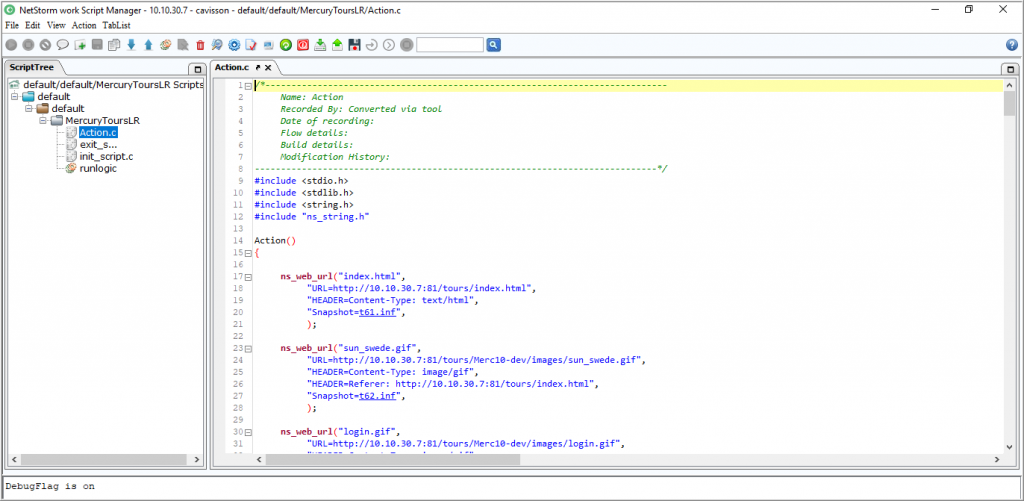Select Action.c in the script tree
The width and height of the screenshot is (1024, 501).
click(x=98, y=133)
